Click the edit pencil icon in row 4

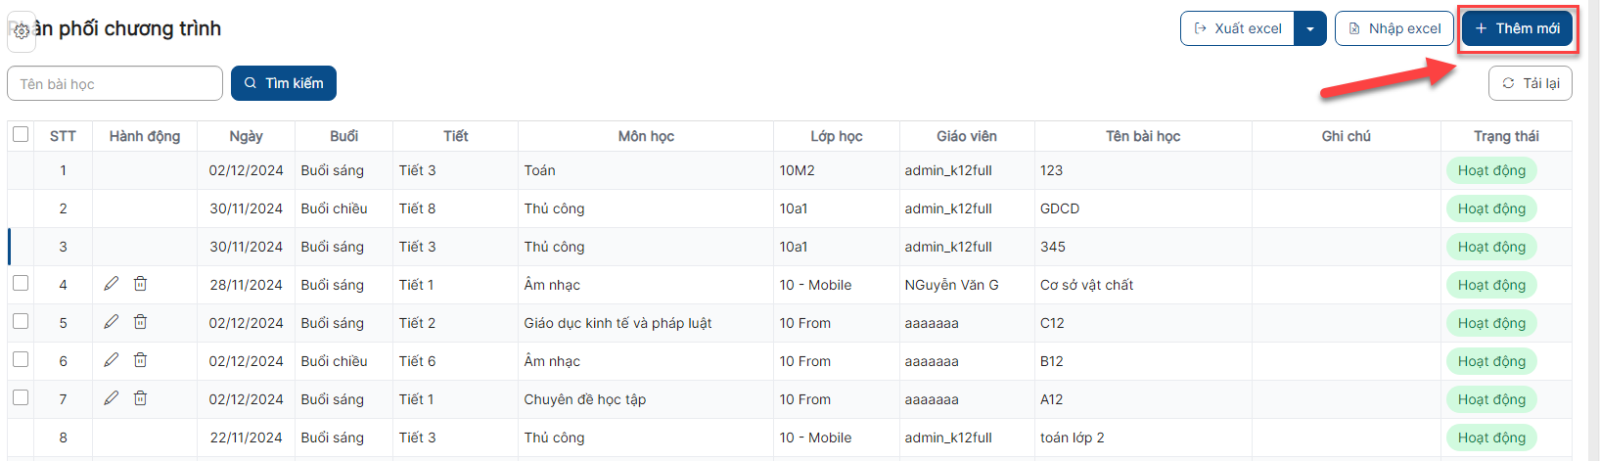coord(111,284)
